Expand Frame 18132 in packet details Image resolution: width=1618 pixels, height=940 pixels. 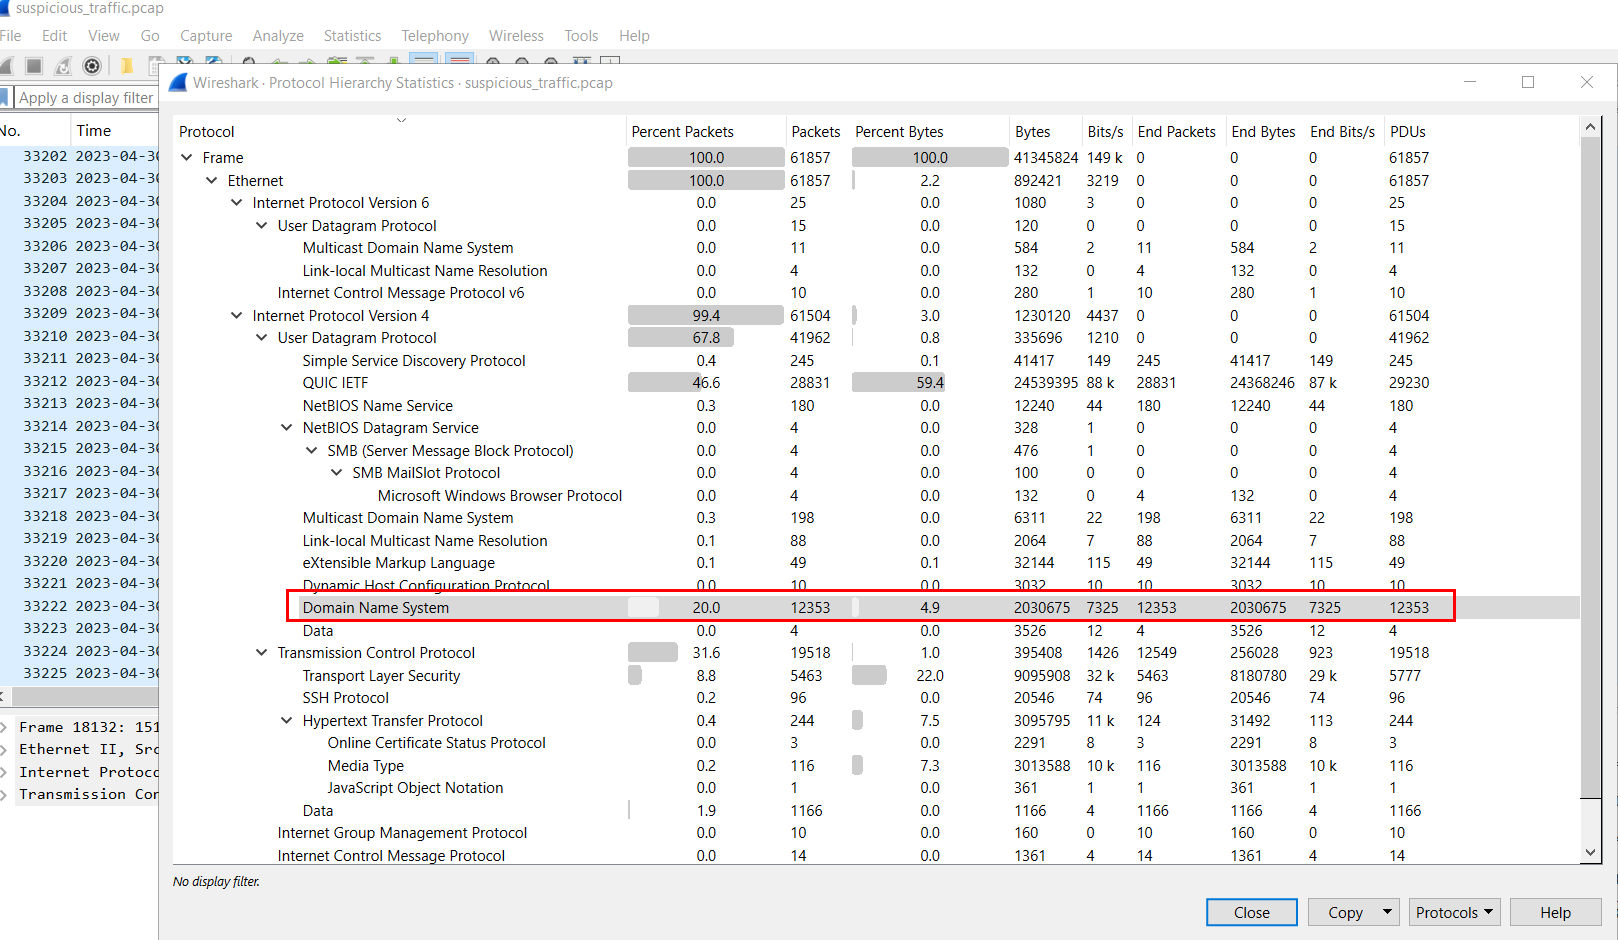(x=5, y=727)
